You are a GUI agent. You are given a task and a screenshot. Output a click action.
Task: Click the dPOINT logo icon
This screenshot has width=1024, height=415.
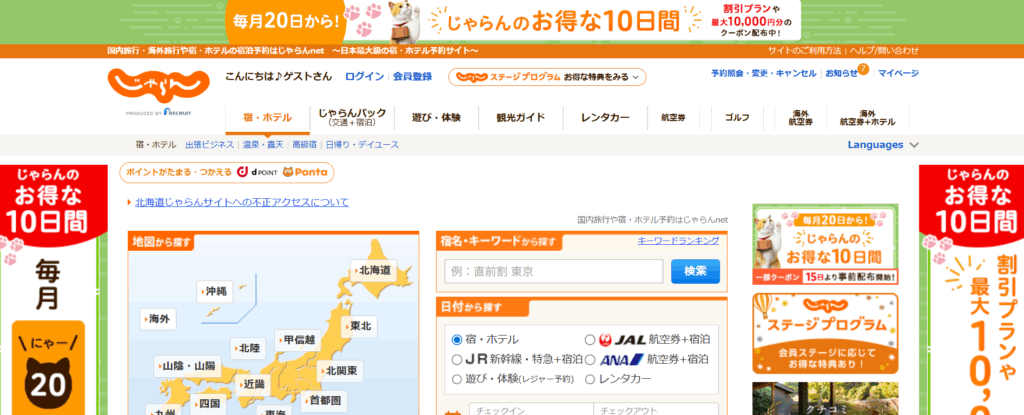pos(257,173)
